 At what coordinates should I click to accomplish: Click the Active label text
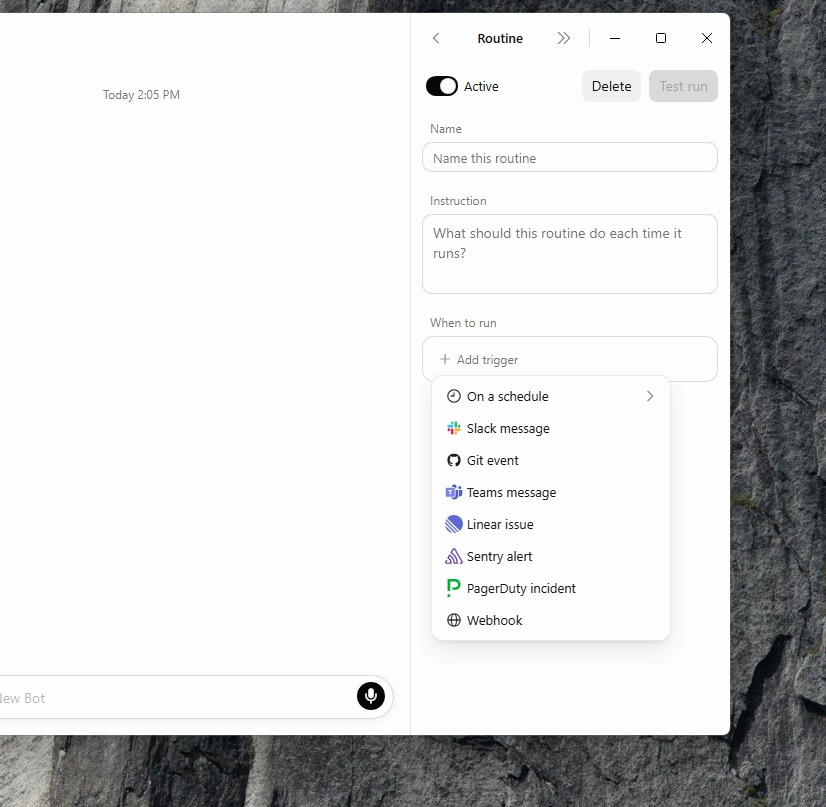coord(481,86)
